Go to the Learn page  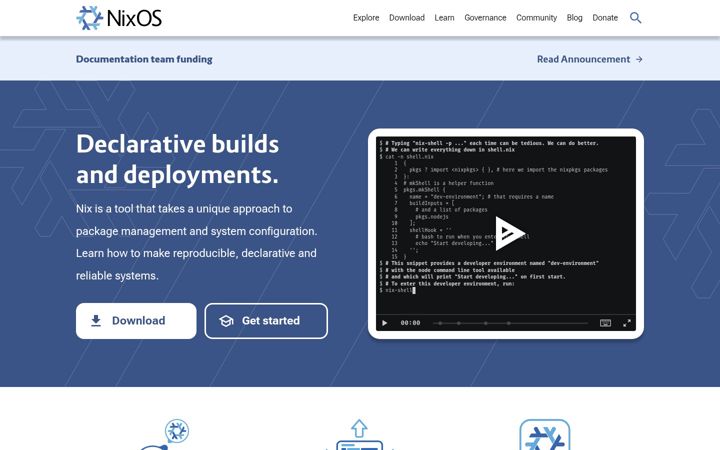point(444,17)
